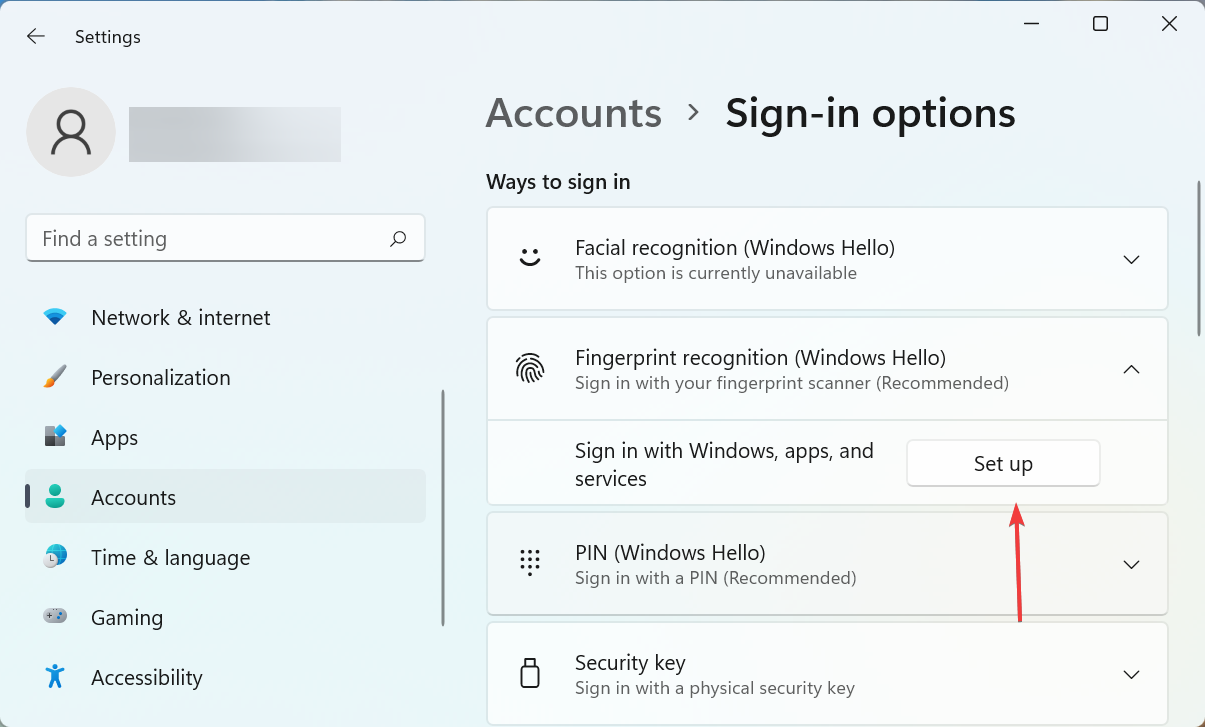Open the user profile avatar
Image resolution: width=1205 pixels, height=727 pixels.
coord(71,131)
